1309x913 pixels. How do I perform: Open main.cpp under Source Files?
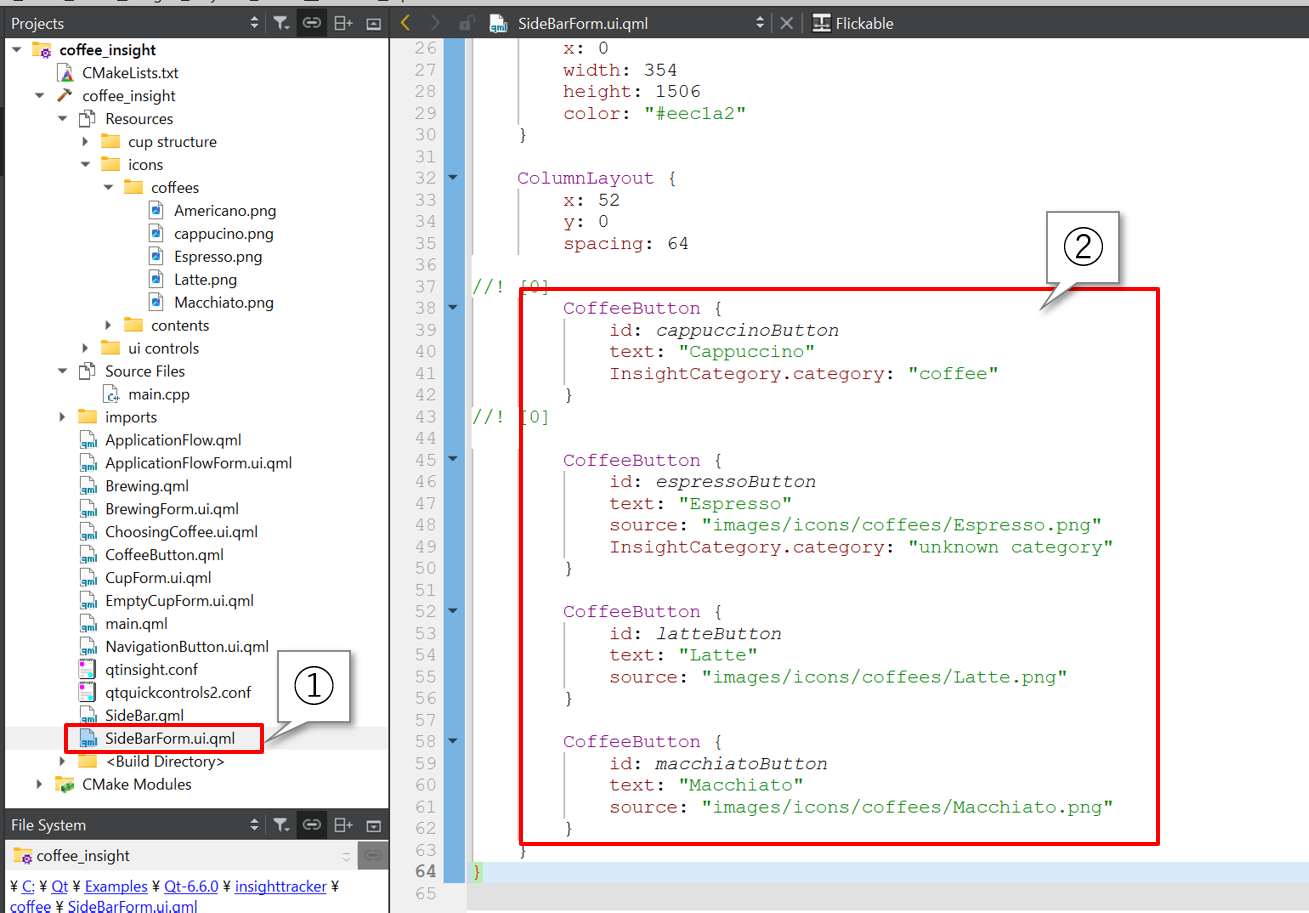tap(158, 394)
